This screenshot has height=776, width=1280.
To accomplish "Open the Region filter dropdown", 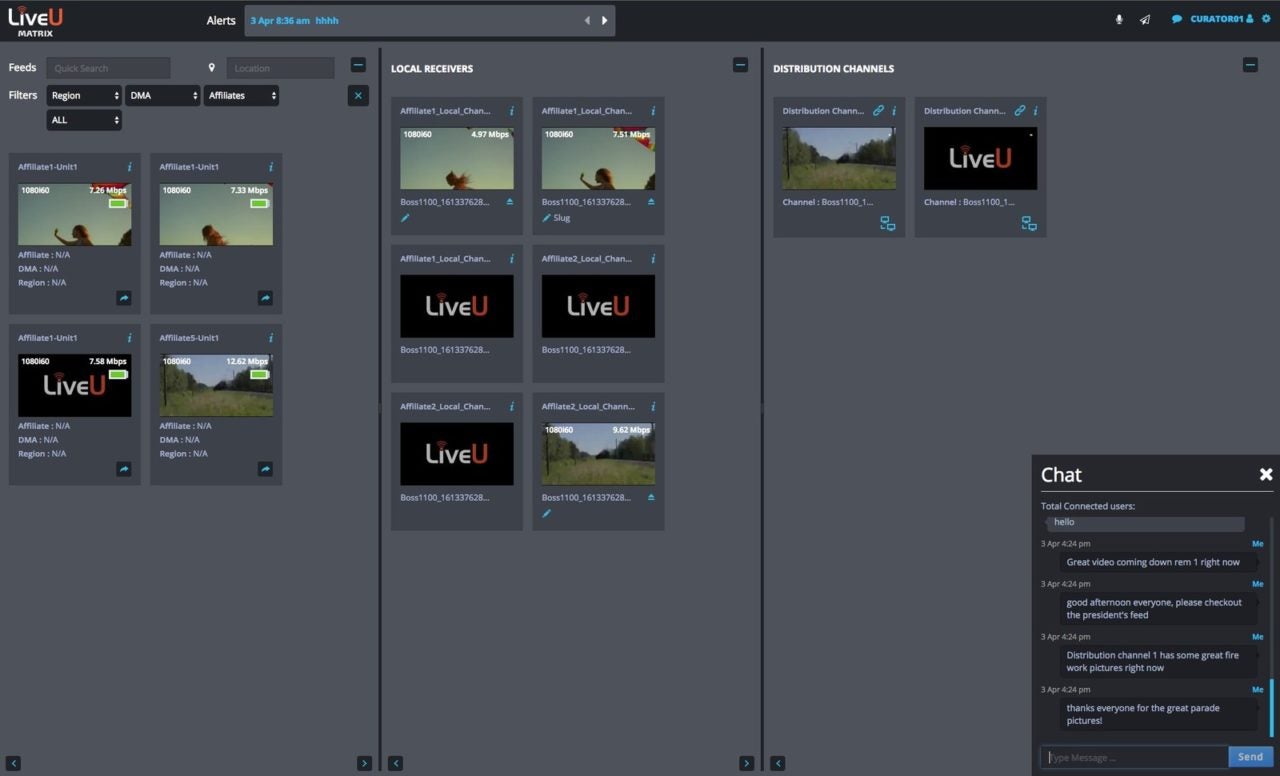I will [84, 96].
